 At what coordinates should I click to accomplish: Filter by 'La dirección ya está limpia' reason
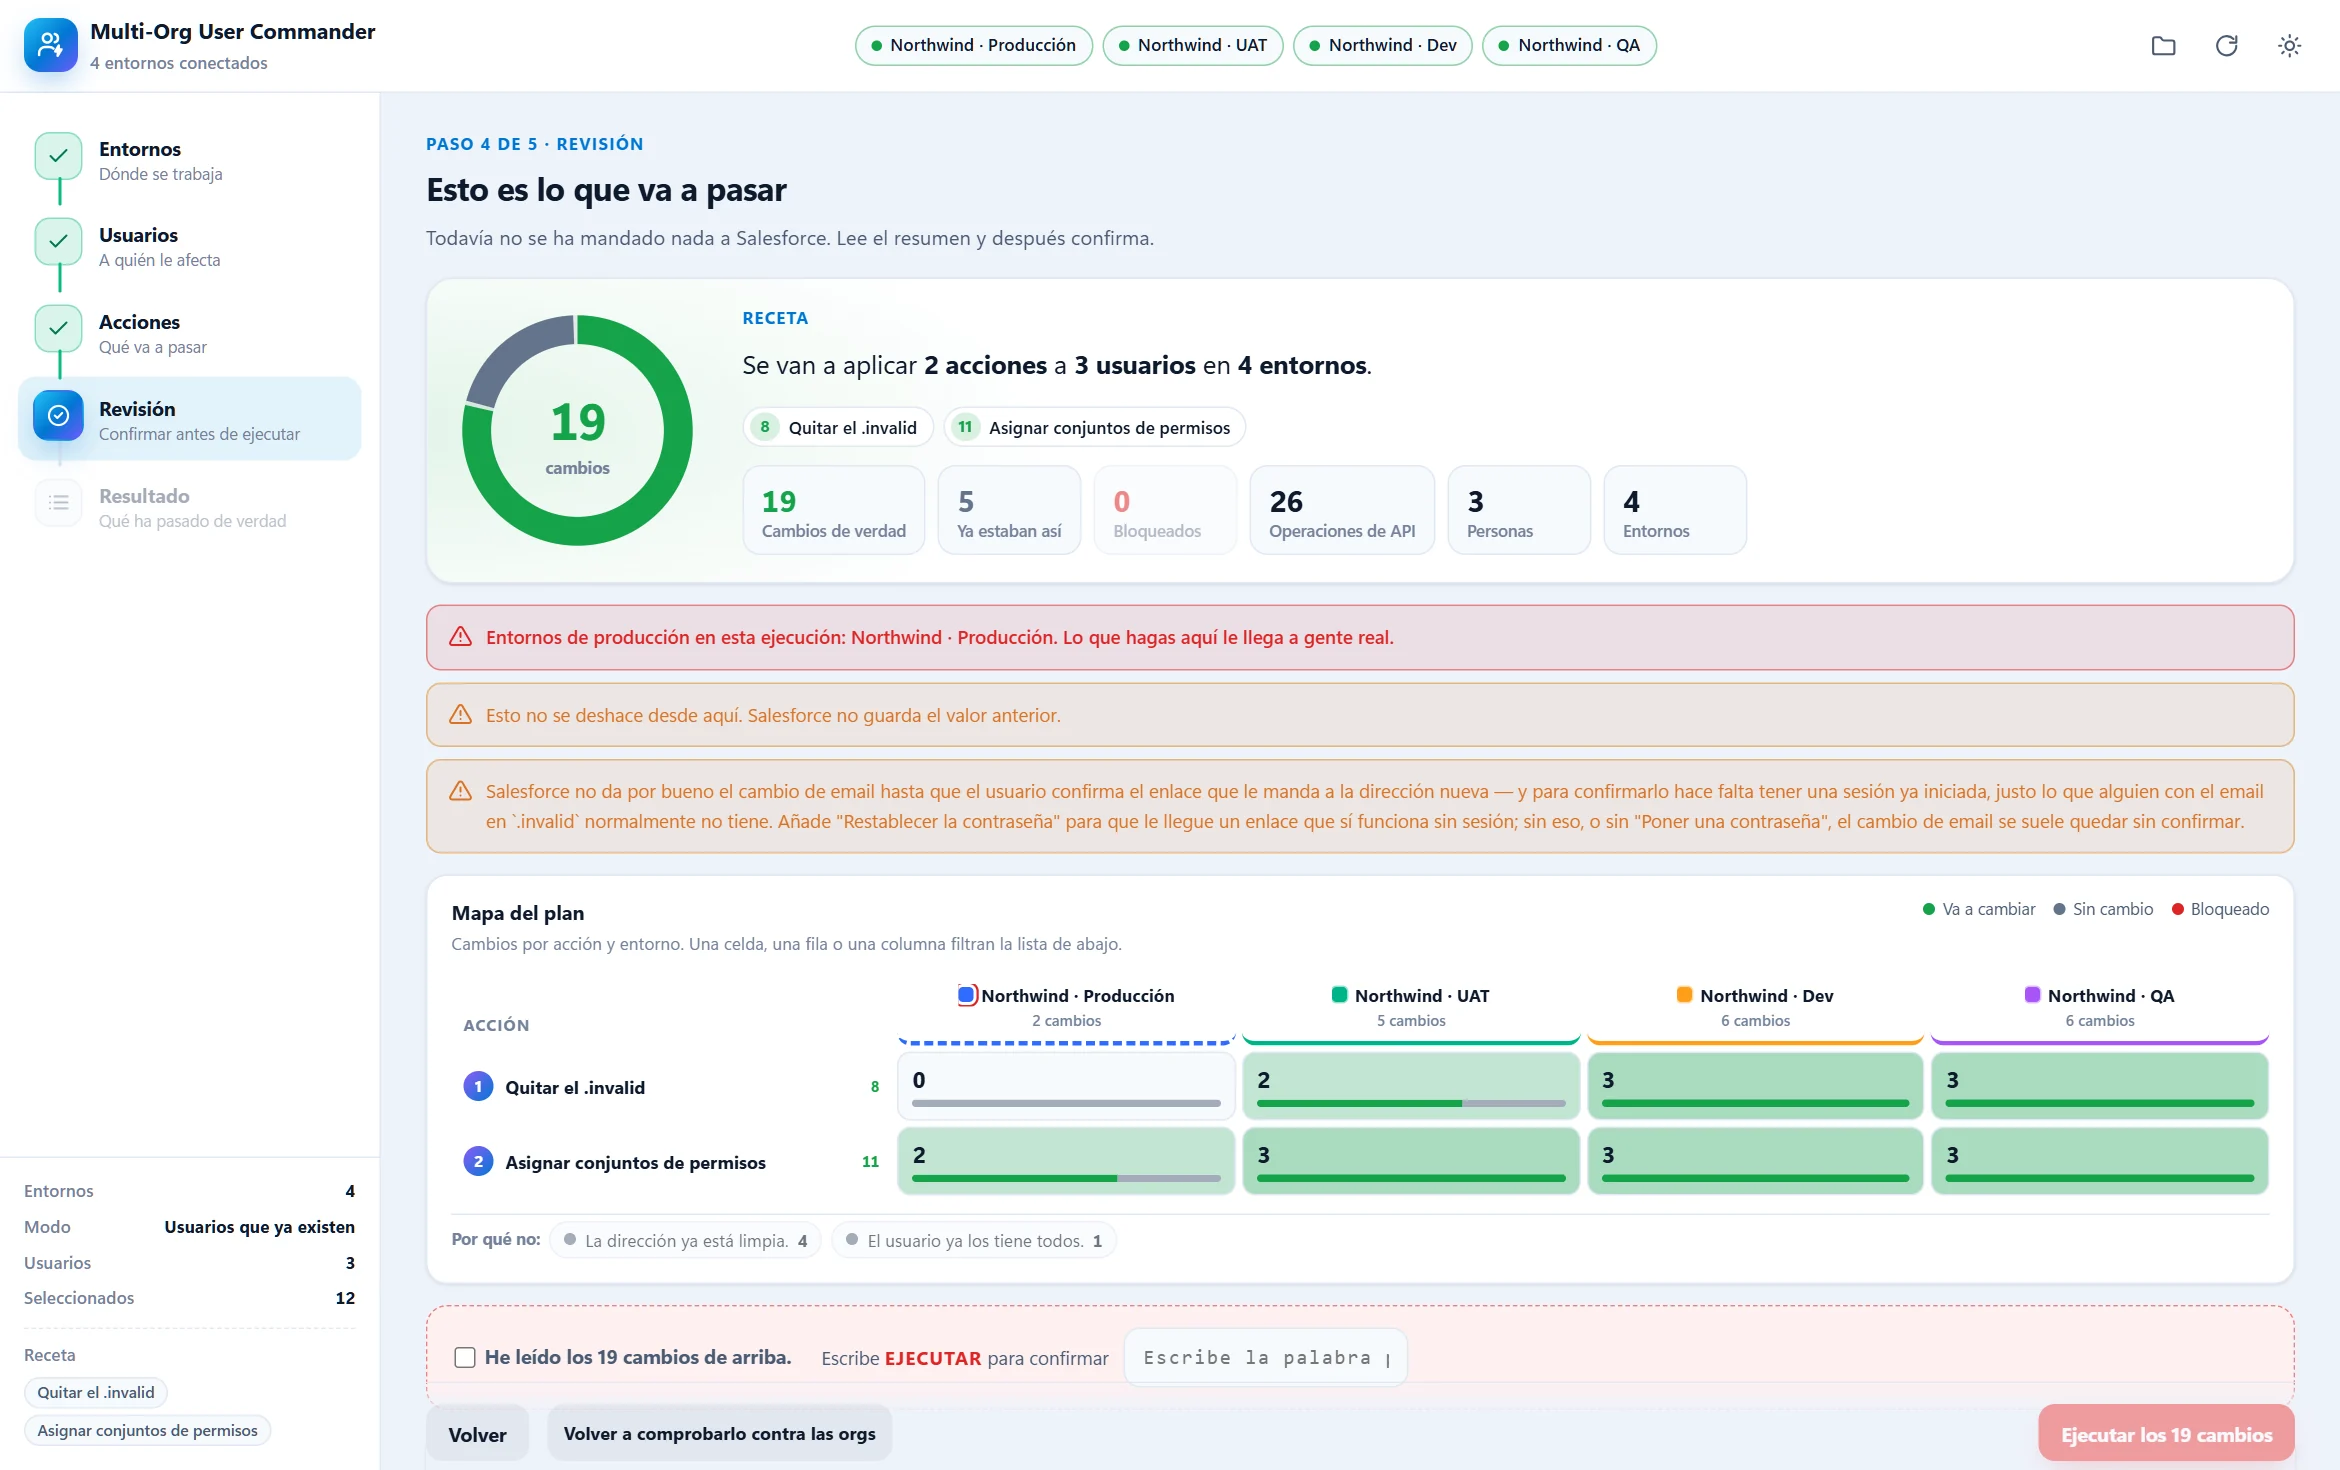(x=685, y=1241)
